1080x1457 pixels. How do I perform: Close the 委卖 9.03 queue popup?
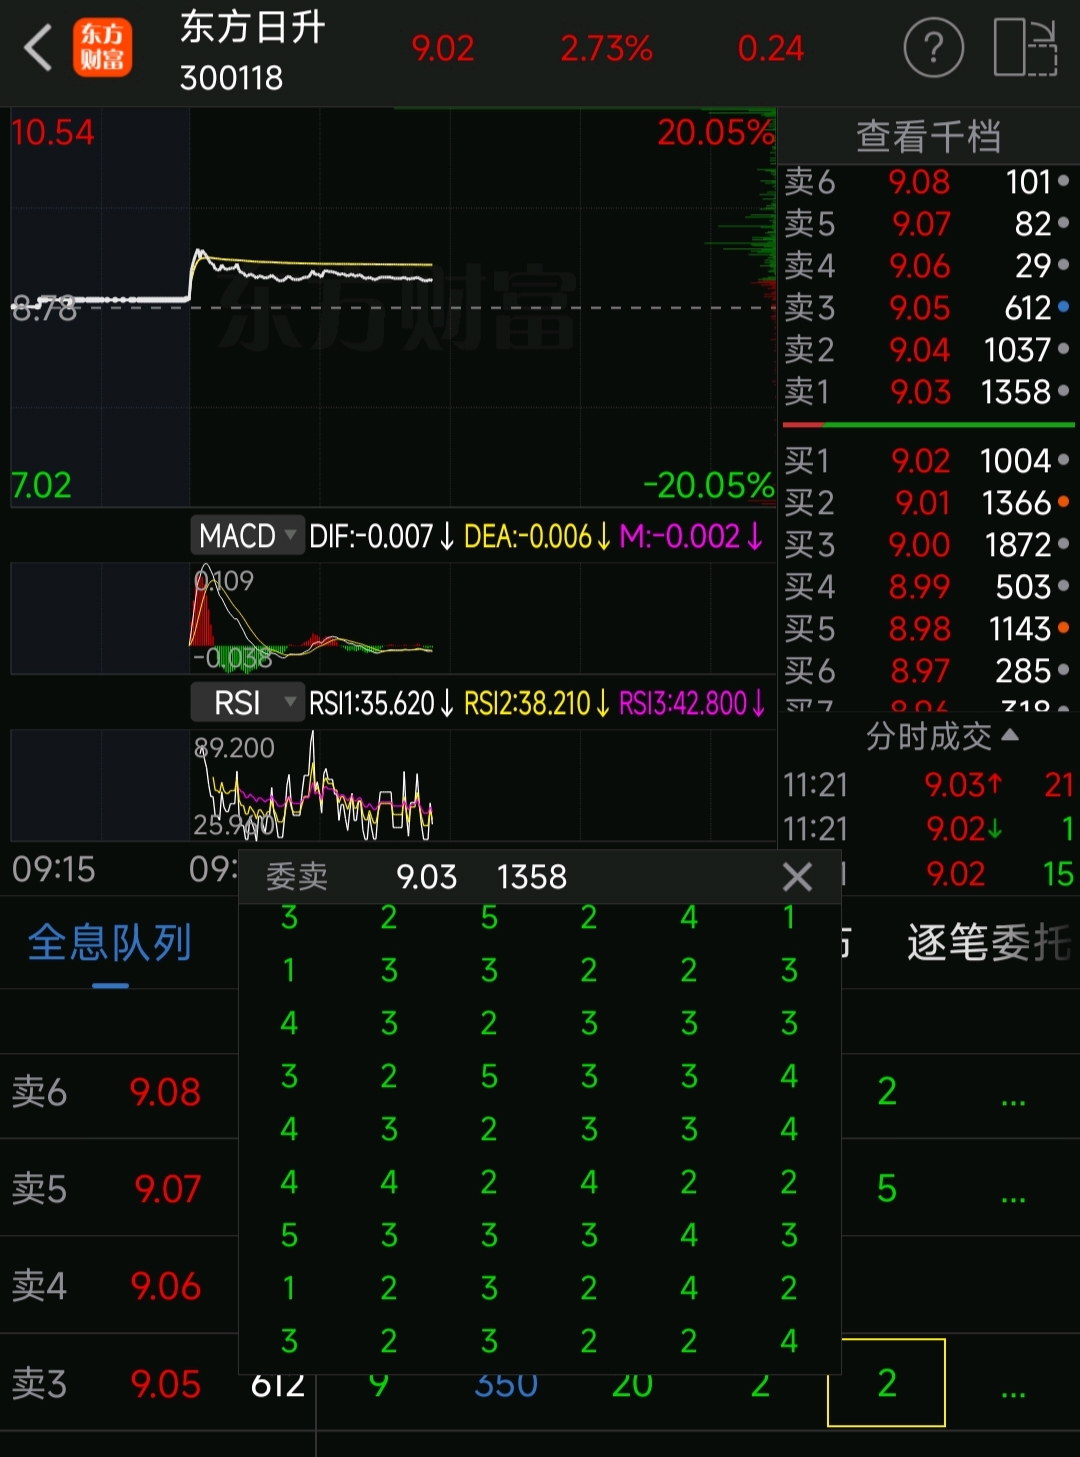tap(797, 877)
